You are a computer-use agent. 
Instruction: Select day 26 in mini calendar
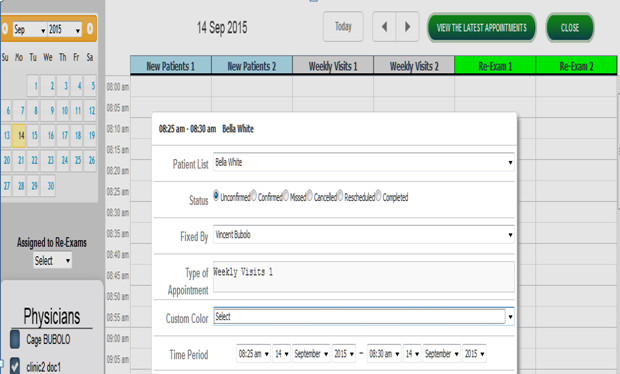(x=91, y=160)
